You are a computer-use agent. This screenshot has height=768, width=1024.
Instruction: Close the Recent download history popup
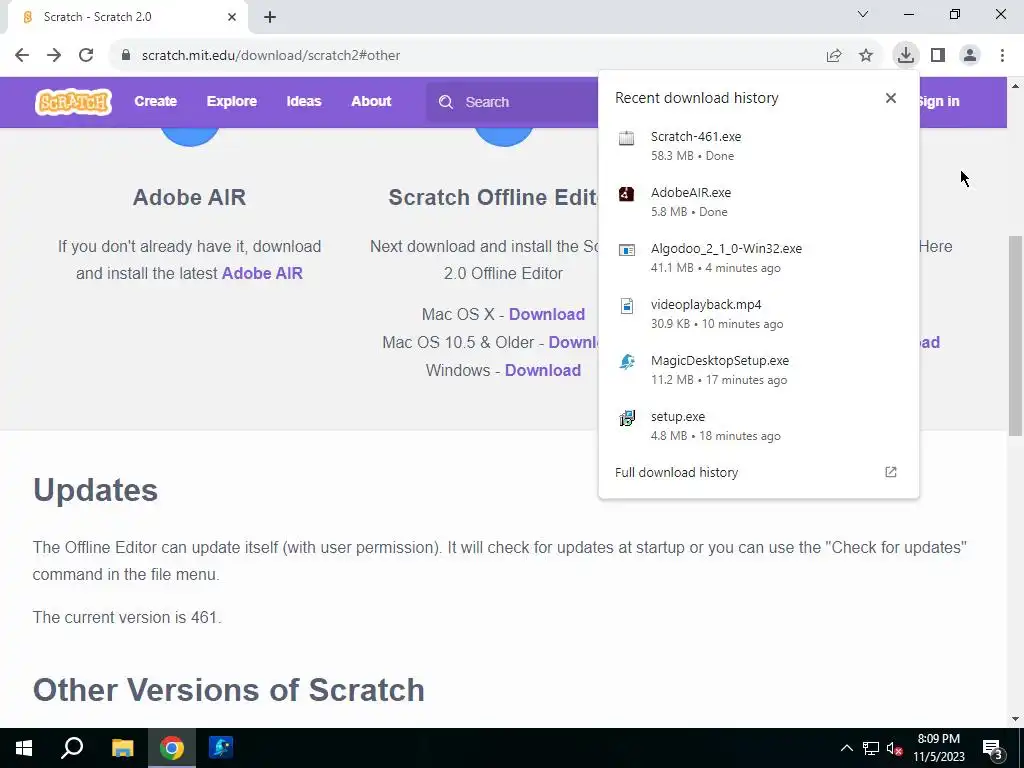pos(891,98)
